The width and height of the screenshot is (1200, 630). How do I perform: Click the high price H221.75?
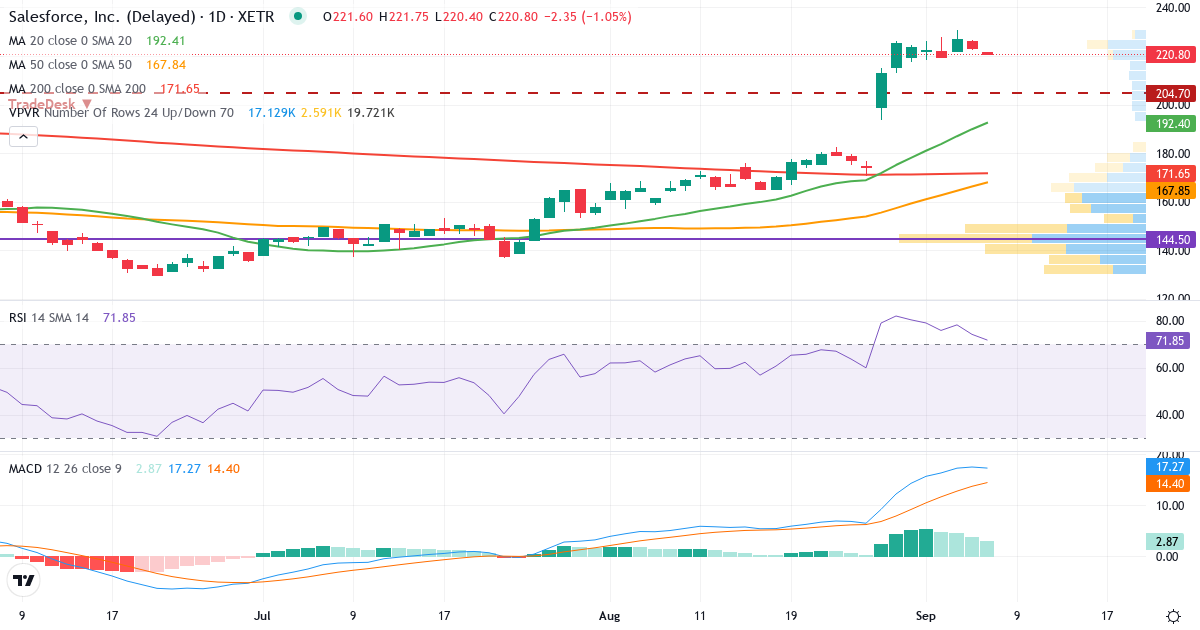pyautogui.click(x=406, y=16)
